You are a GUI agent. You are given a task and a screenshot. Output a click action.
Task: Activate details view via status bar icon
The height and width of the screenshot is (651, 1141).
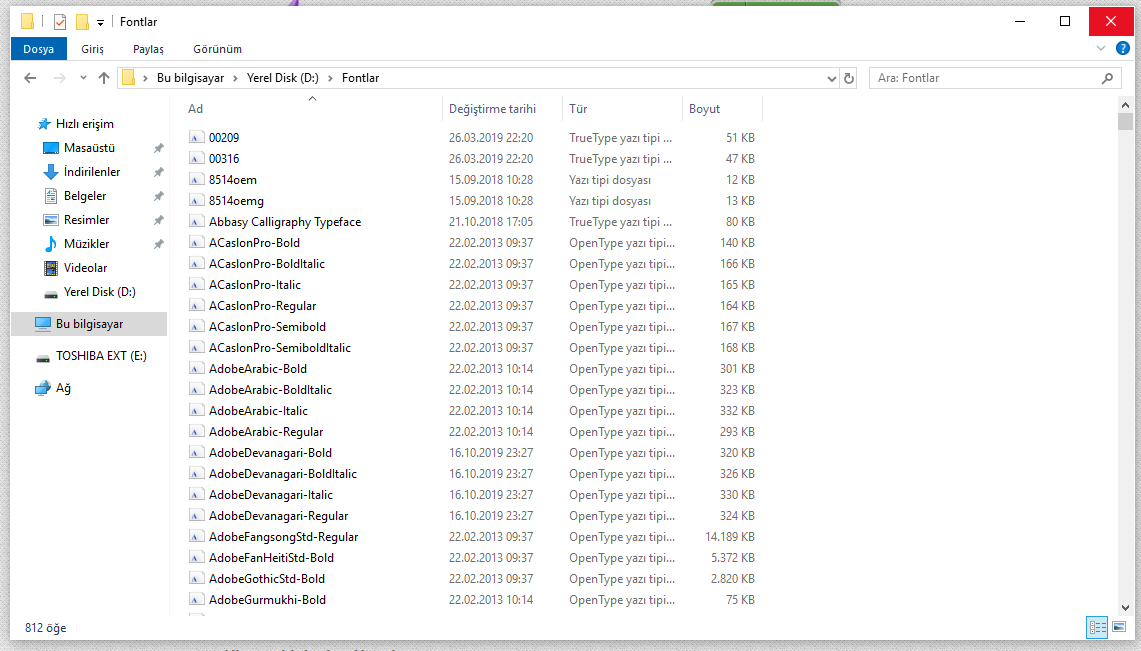pos(1097,627)
